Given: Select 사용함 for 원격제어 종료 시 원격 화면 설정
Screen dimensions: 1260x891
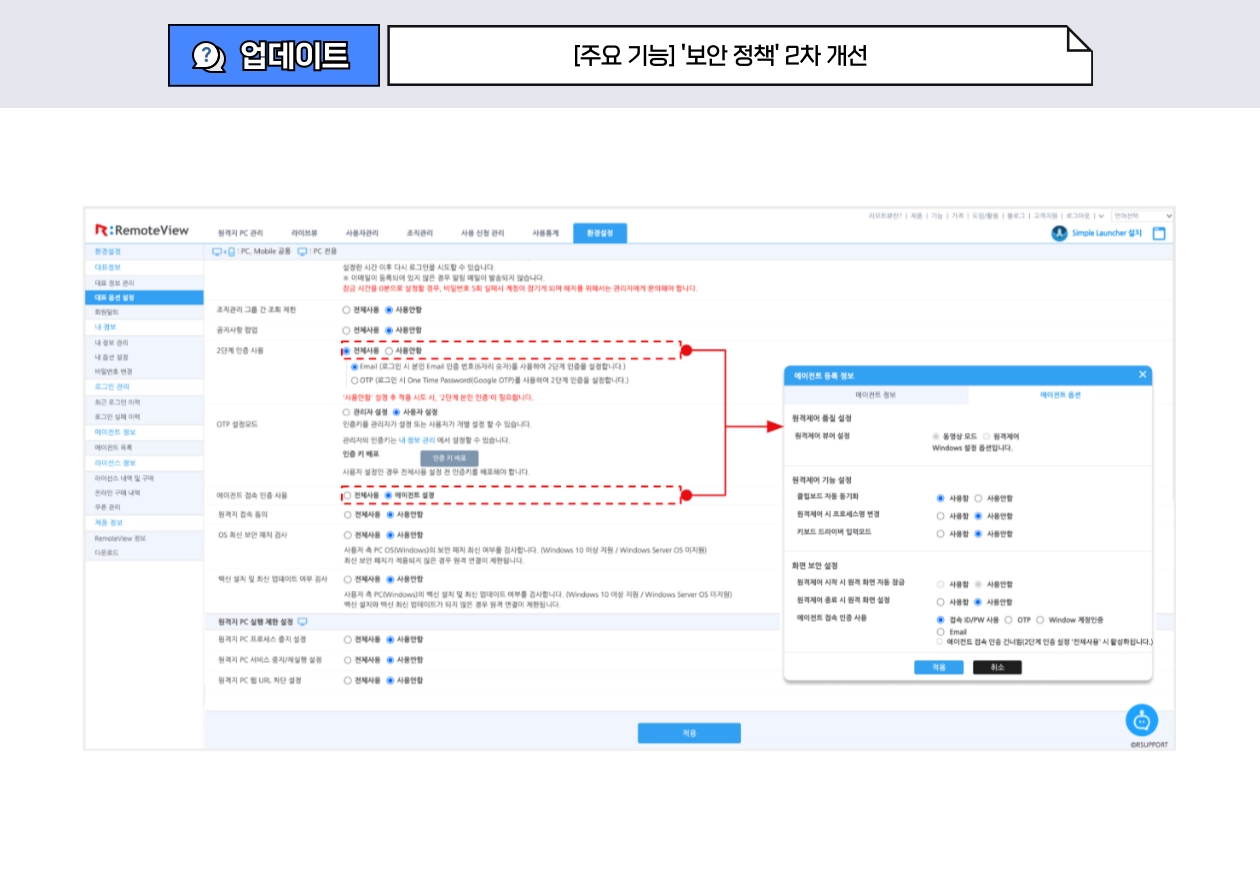Looking at the screenshot, I should point(940,602).
